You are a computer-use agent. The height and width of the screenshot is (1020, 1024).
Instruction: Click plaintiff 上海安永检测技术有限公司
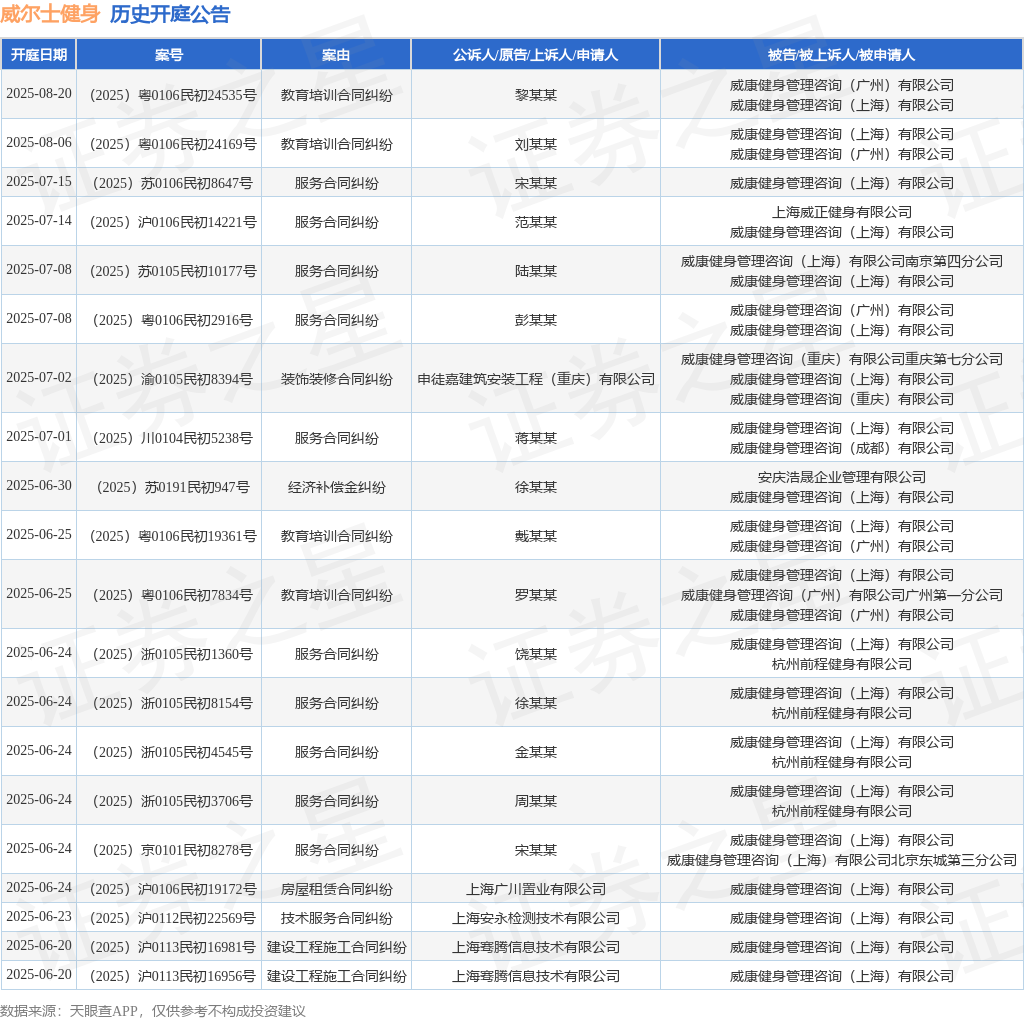click(536, 918)
